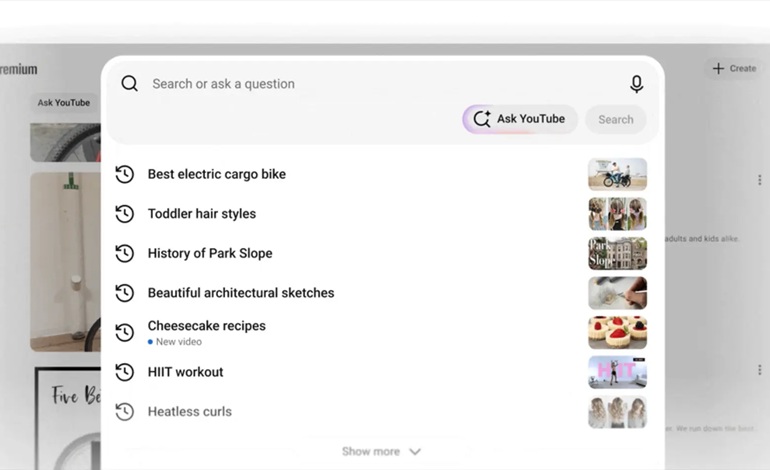Image resolution: width=770 pixels, height=470 pixels.
Task: Expand suggestions with Show more
Action: coord(381,451)
